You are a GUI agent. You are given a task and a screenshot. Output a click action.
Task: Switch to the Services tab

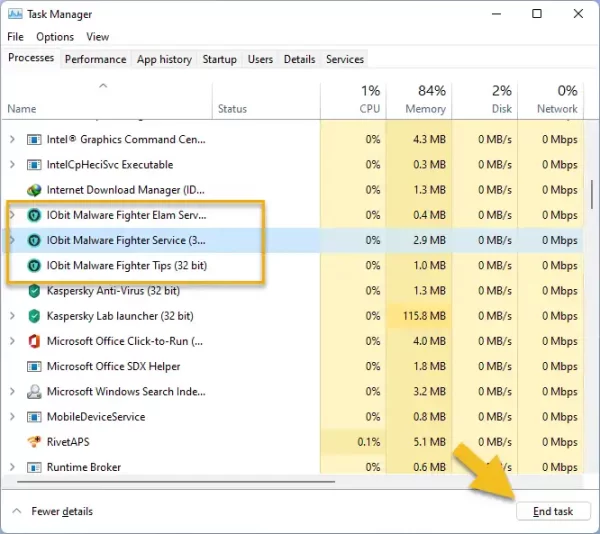(345, 59)
